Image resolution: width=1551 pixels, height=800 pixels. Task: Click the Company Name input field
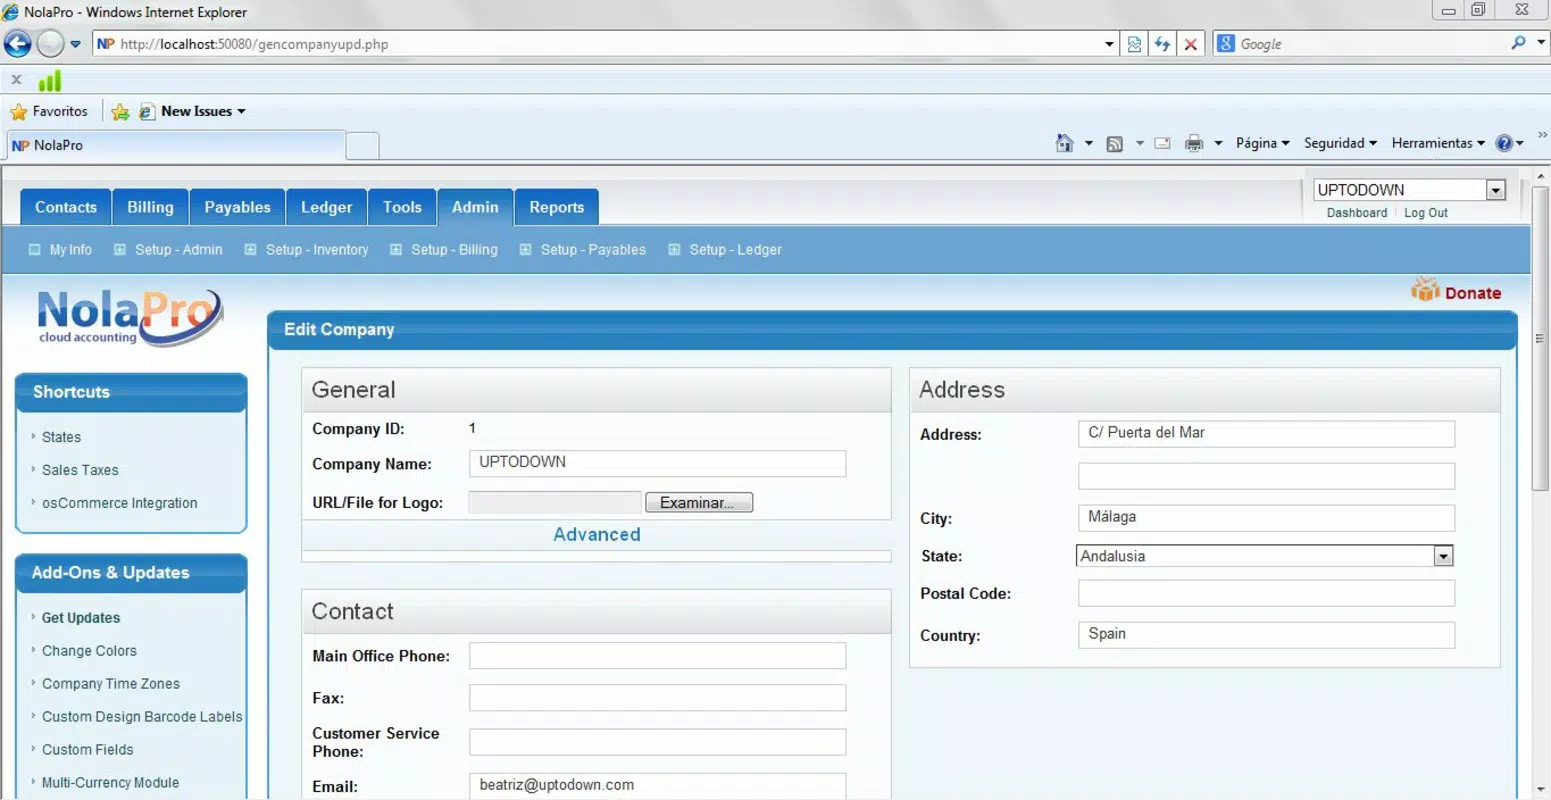point(657,463)
